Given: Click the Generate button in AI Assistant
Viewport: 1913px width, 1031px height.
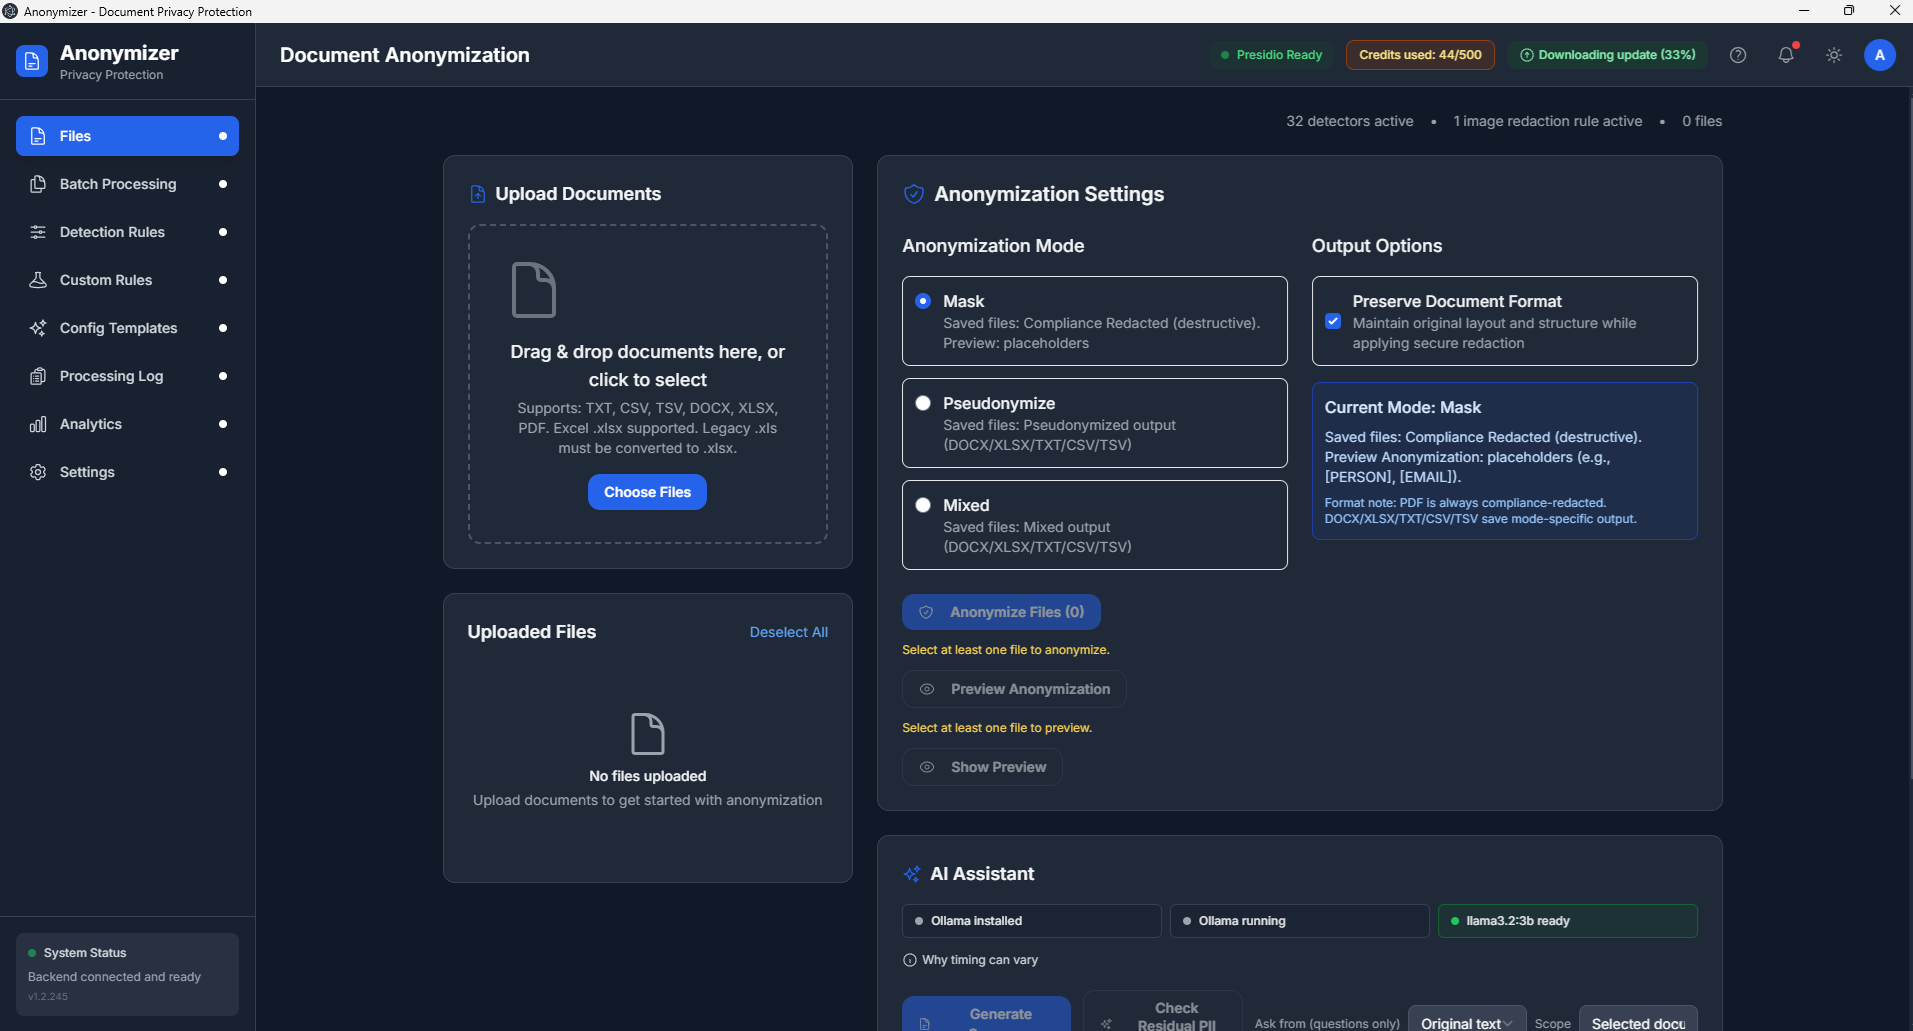Looking at the screenshot, I should point(986,1014).
